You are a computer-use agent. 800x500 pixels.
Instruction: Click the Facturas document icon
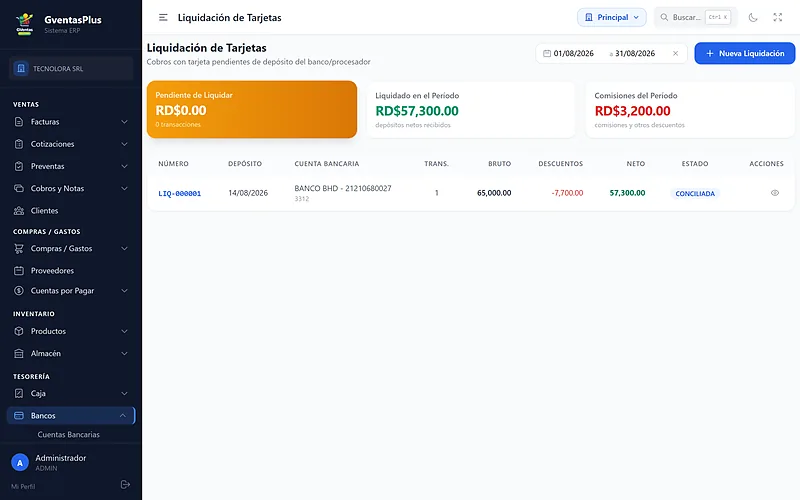[x=19, y=122]
